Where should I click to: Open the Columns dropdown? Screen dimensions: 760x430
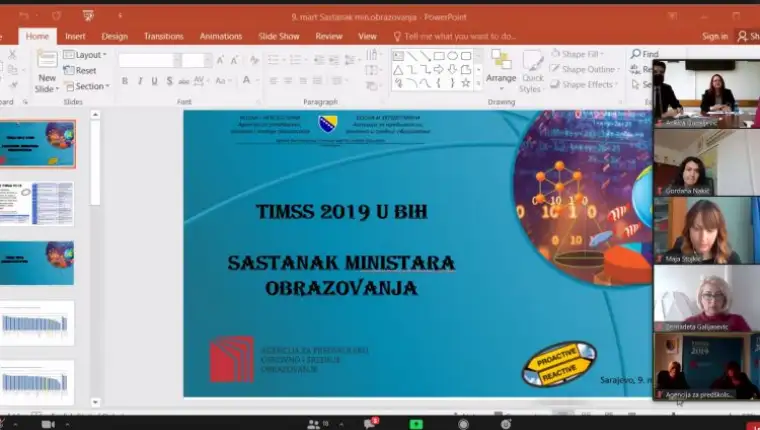point(338,80)
